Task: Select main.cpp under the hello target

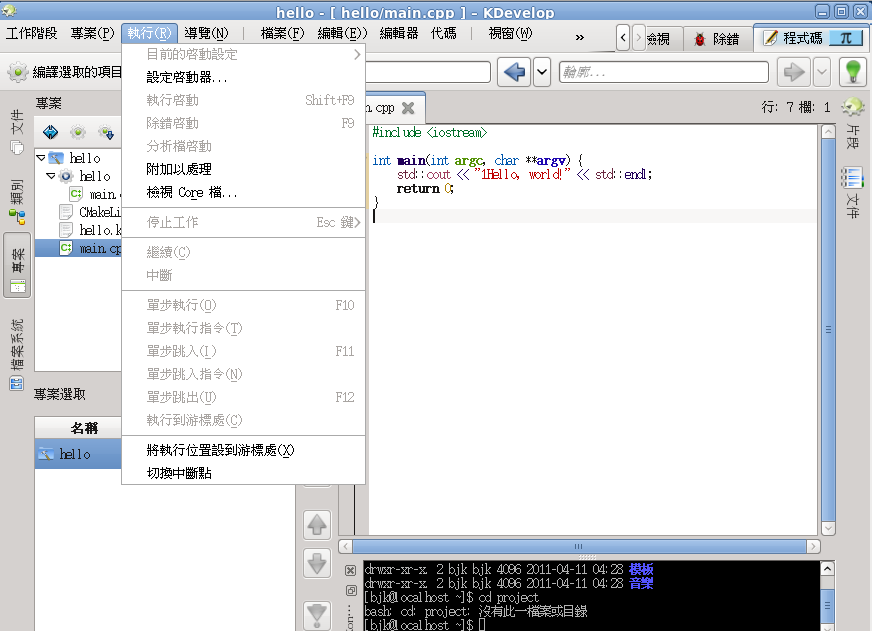Action: click(95, 194)
